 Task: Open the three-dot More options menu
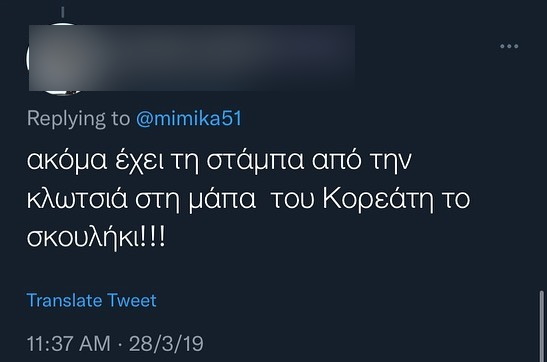tap(509, 46)
